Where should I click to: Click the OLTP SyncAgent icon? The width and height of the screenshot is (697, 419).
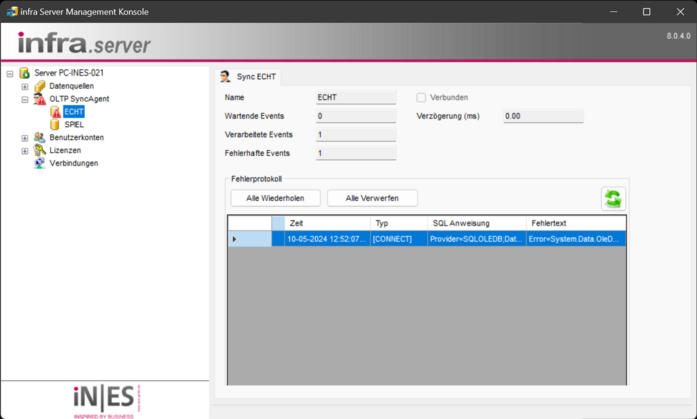[x=40, y=99]
